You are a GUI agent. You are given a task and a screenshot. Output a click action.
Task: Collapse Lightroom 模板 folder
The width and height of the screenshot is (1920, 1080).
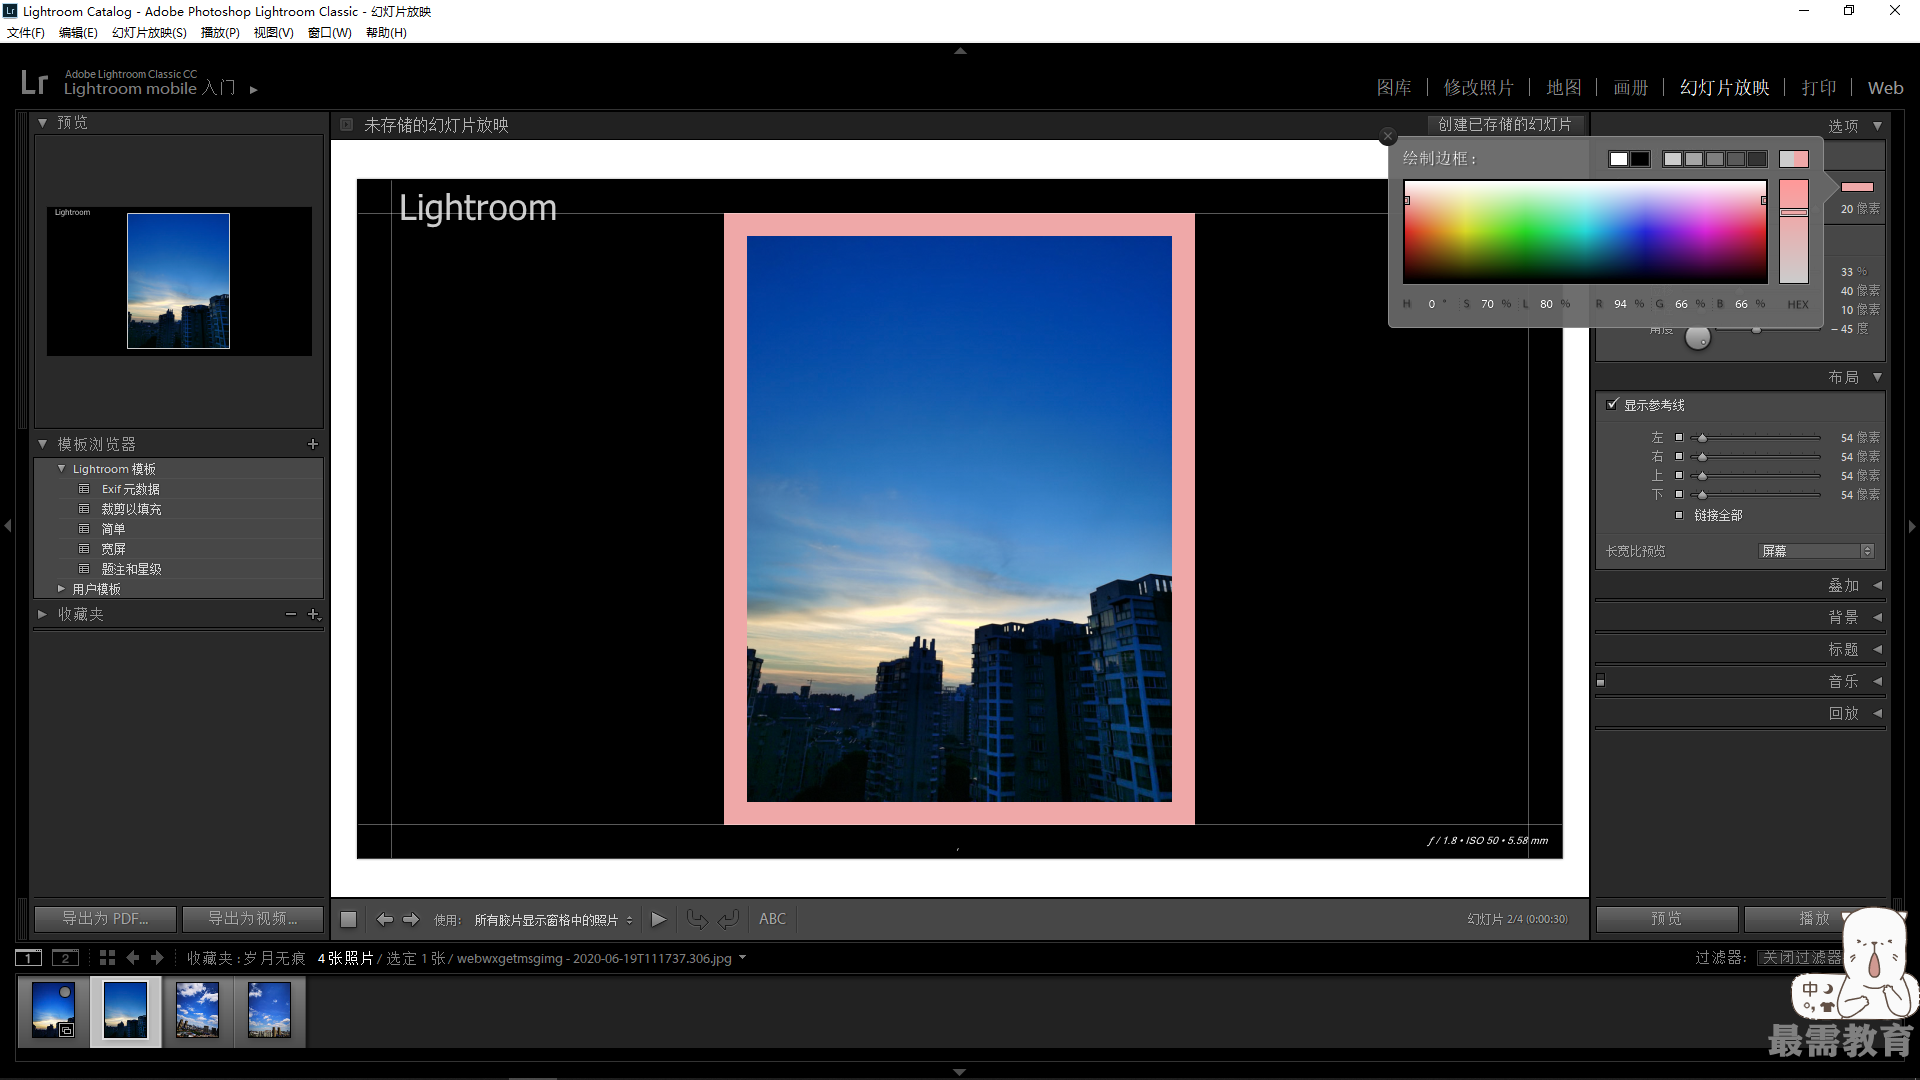[61, 469]
